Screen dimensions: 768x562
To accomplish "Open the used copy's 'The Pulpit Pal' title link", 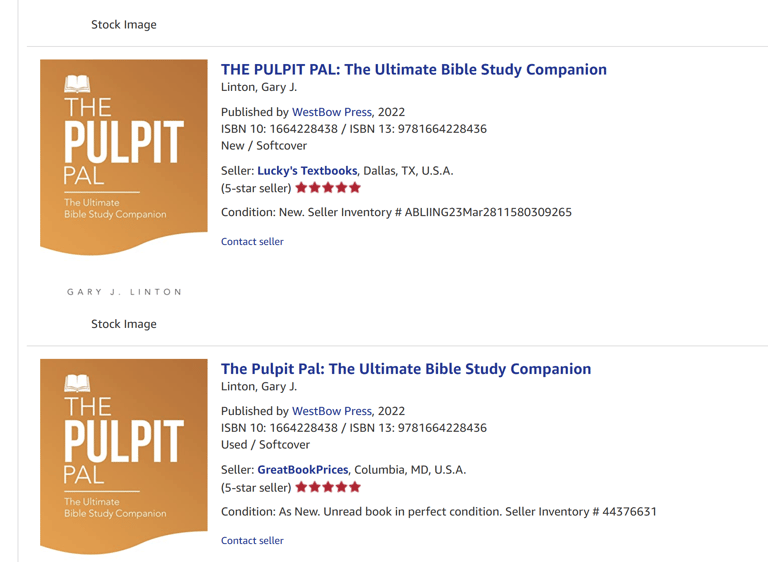I will click(405, 369).
